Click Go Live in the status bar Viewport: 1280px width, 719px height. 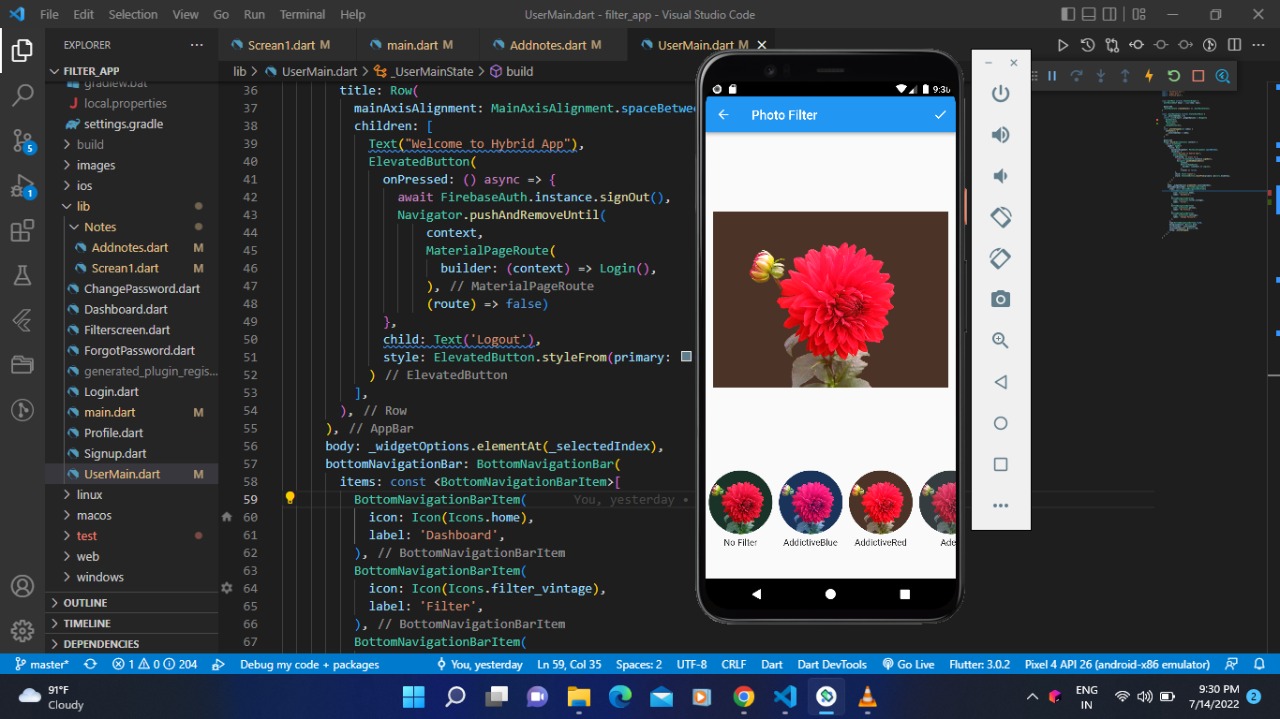[908, 664]
